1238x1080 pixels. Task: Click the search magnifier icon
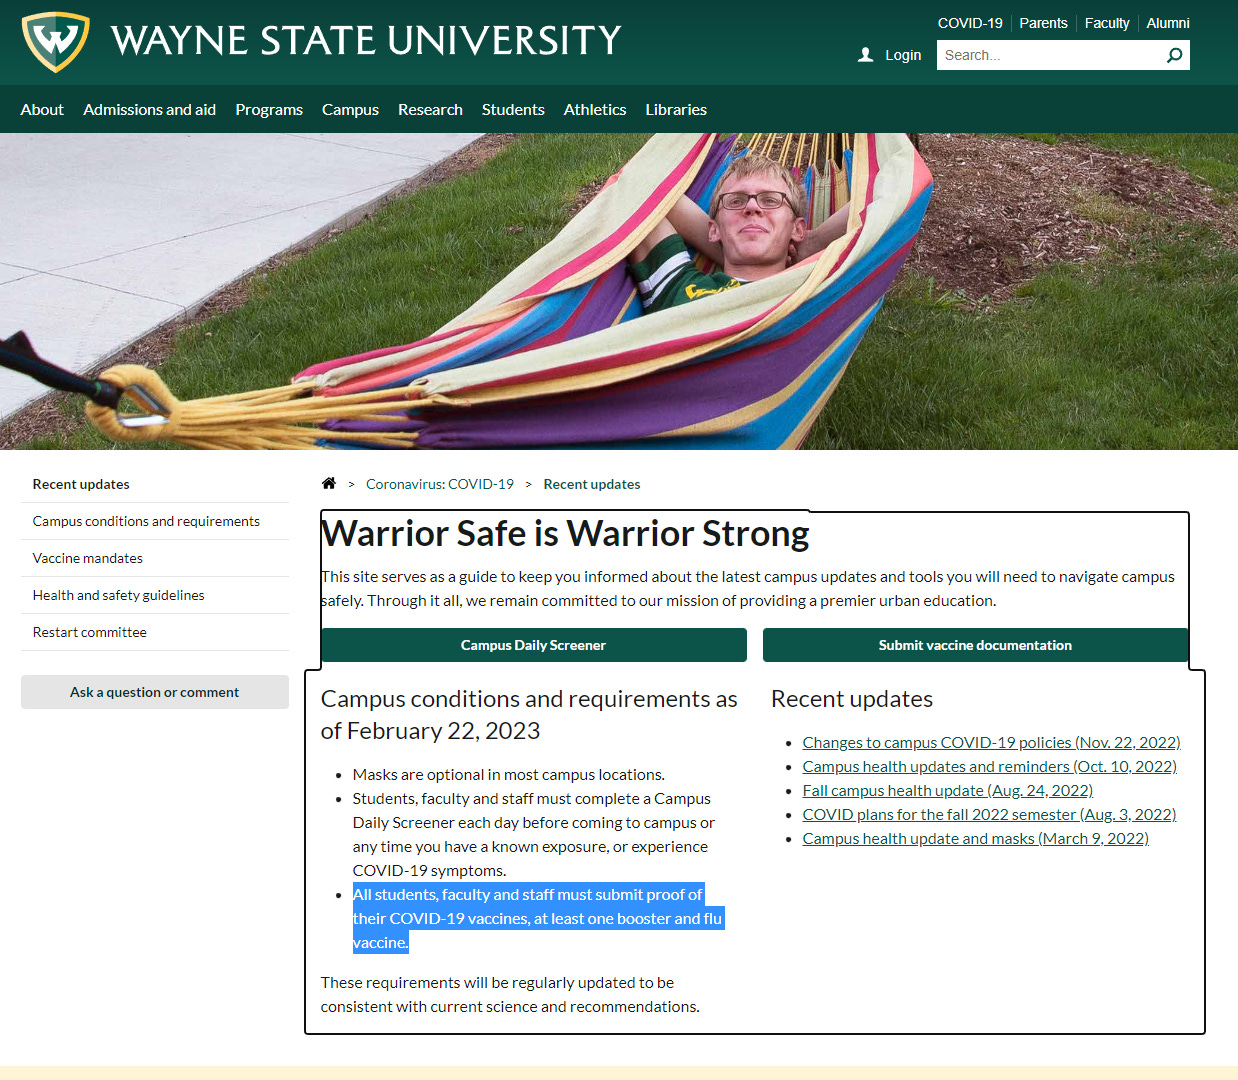(1174, 55)
